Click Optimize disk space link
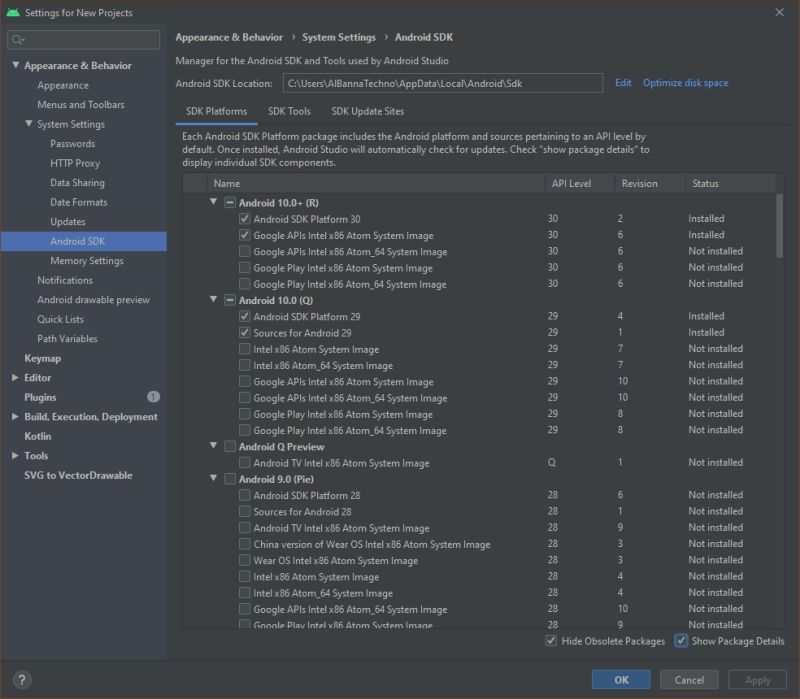800x699 pixels. click(x=685, y=83)
